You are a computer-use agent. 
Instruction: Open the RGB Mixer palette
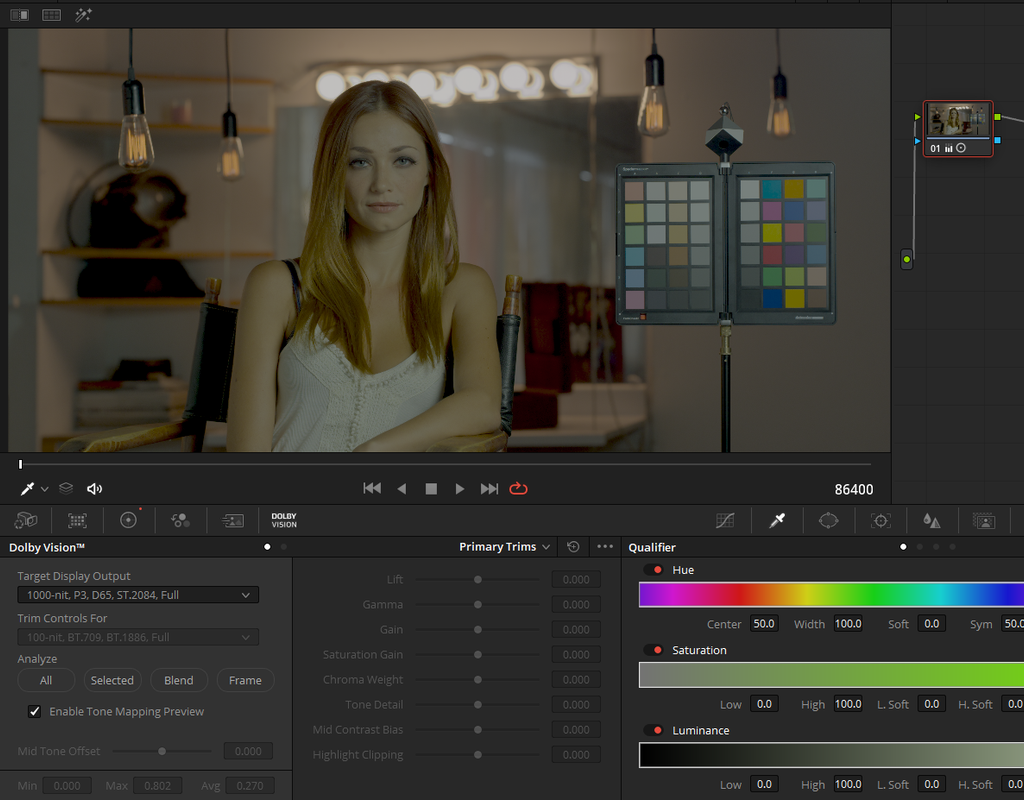point(180,520)
